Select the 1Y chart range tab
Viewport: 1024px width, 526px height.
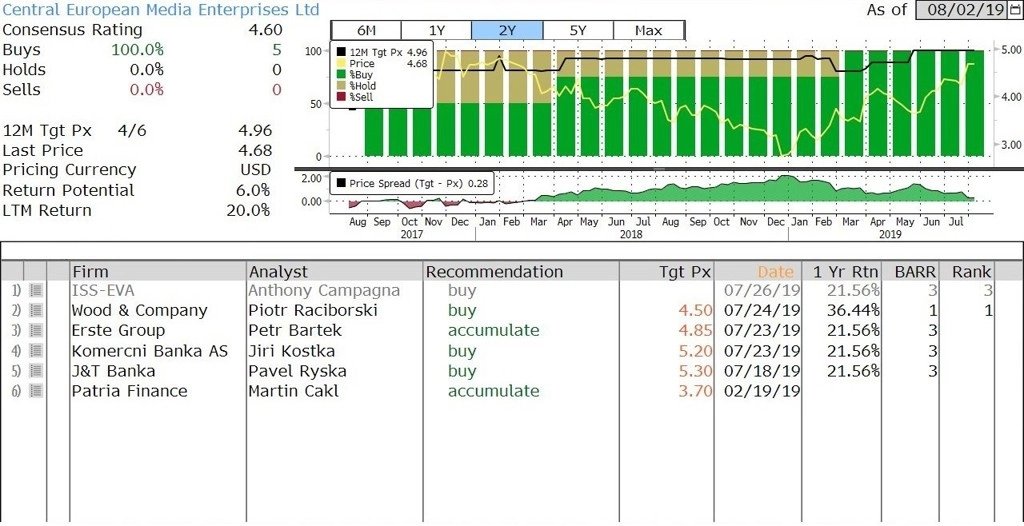pos(436,30)
